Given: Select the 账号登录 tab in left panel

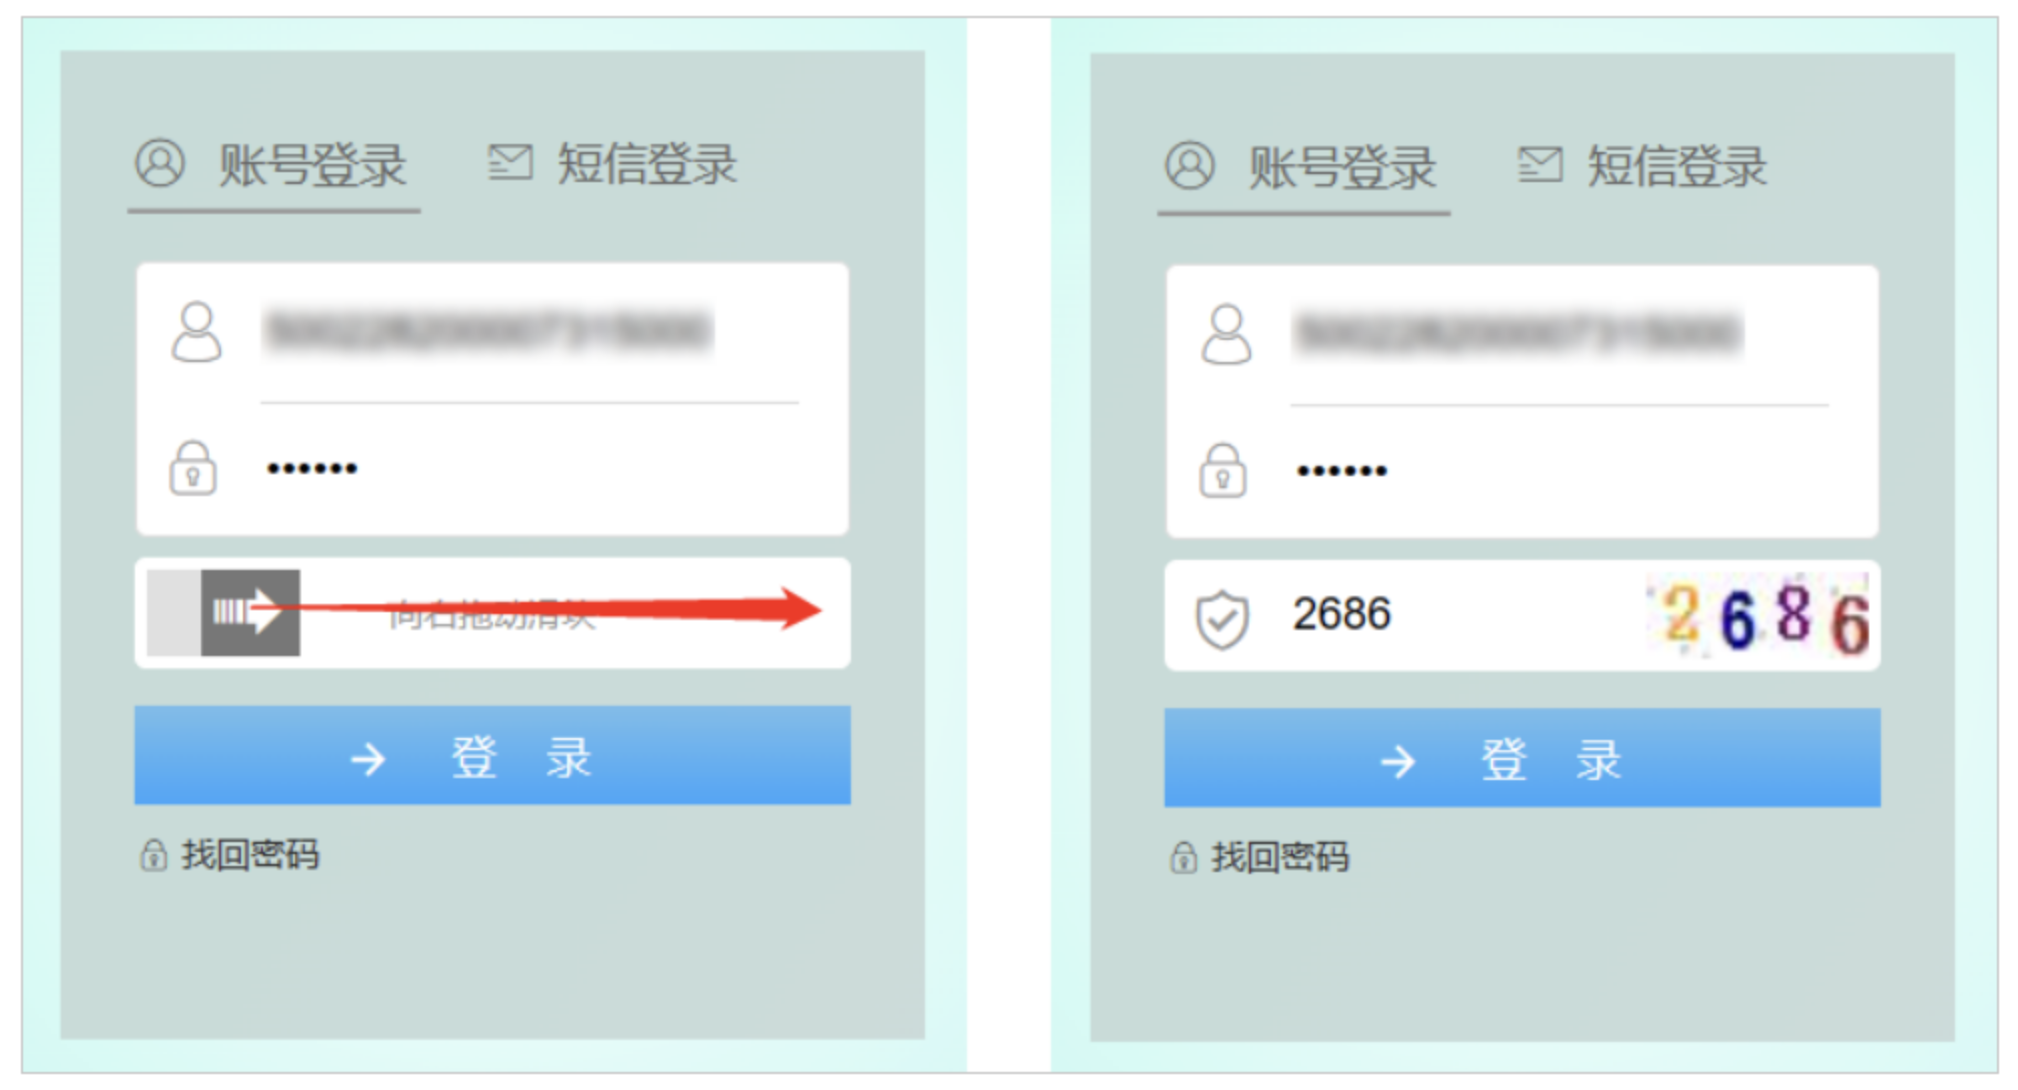Looking at the screenshot, I should point(273,165).
